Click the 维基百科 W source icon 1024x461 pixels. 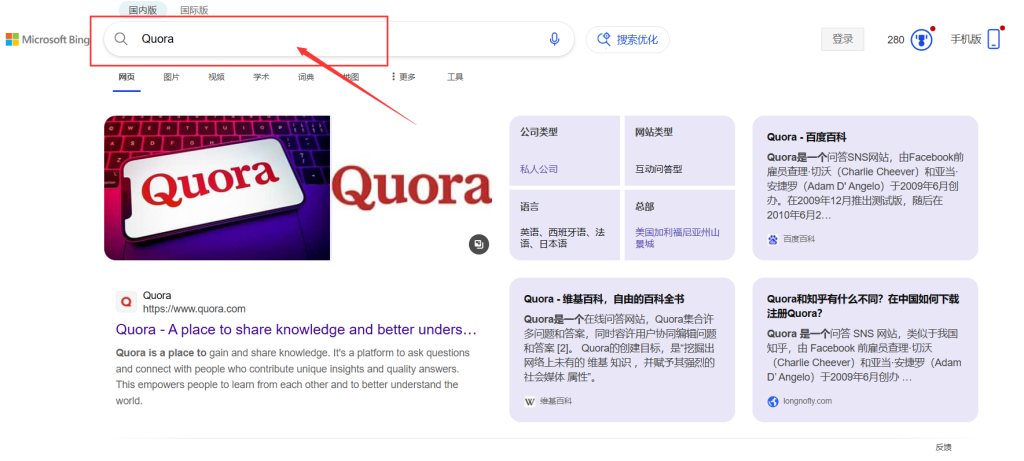530,401
